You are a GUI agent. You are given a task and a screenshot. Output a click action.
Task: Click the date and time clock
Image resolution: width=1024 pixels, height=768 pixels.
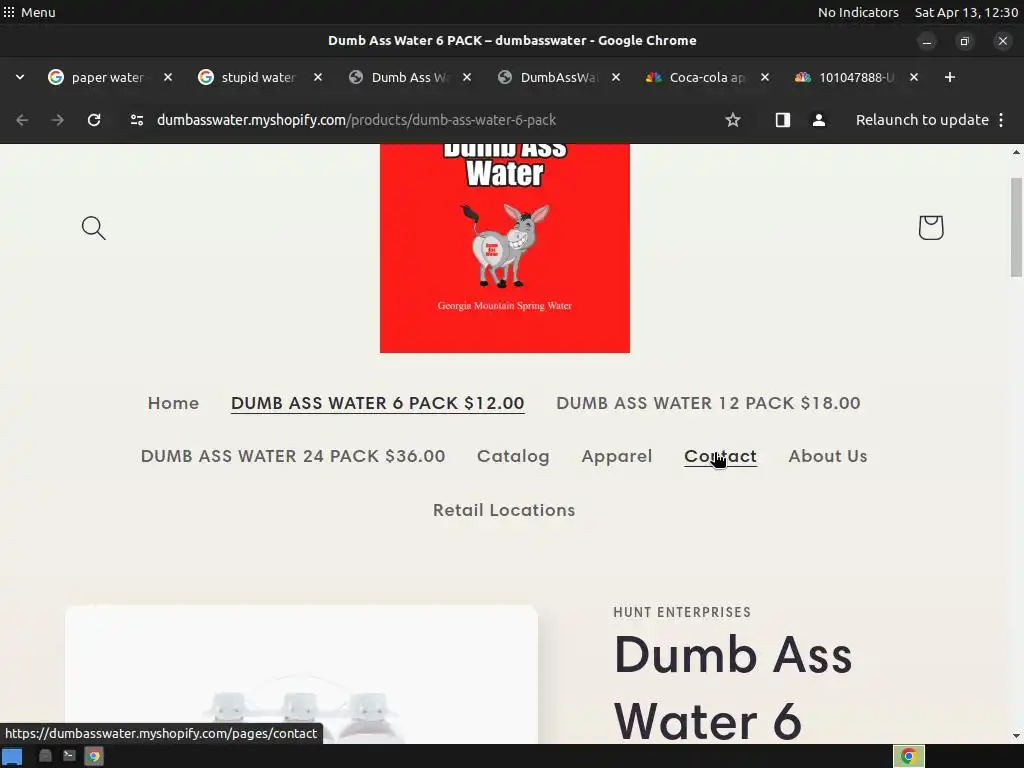pyautogui.click(x=966, y=12)
